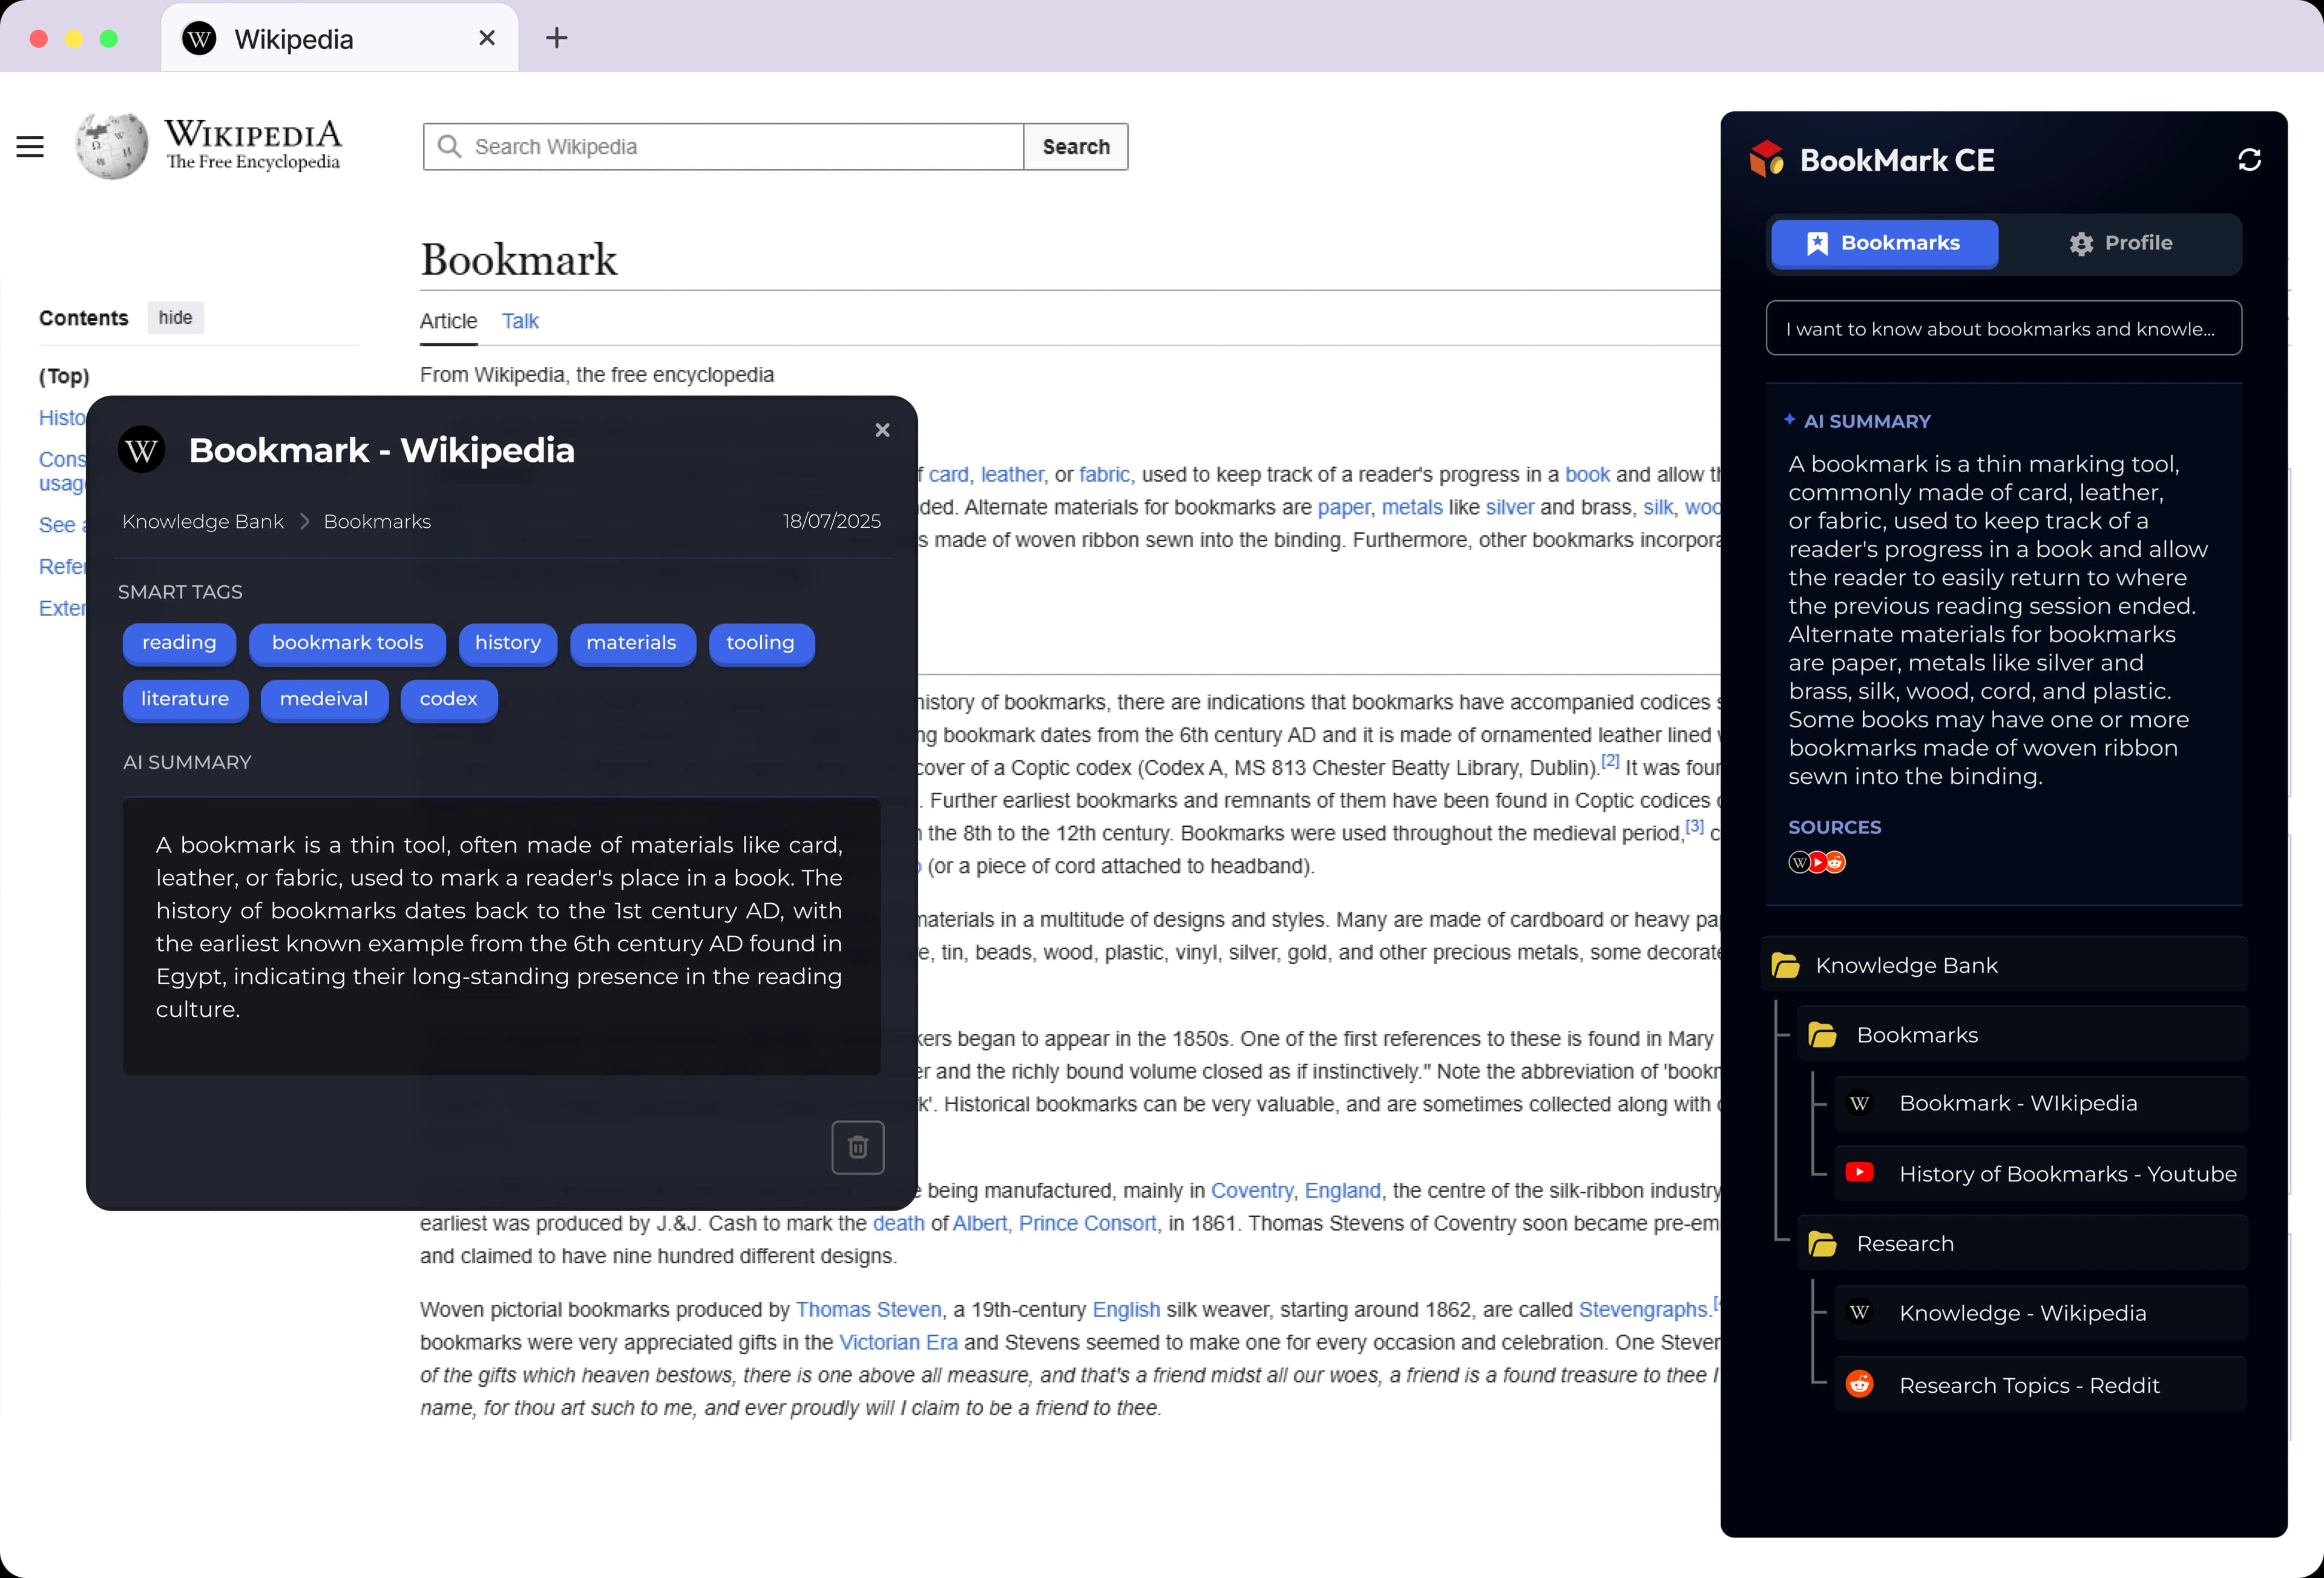Viewport: 2324px width, 1578px height.
Task: Collapse the Research folder
Action: pyautogui.click(x=1822, y=1244)
